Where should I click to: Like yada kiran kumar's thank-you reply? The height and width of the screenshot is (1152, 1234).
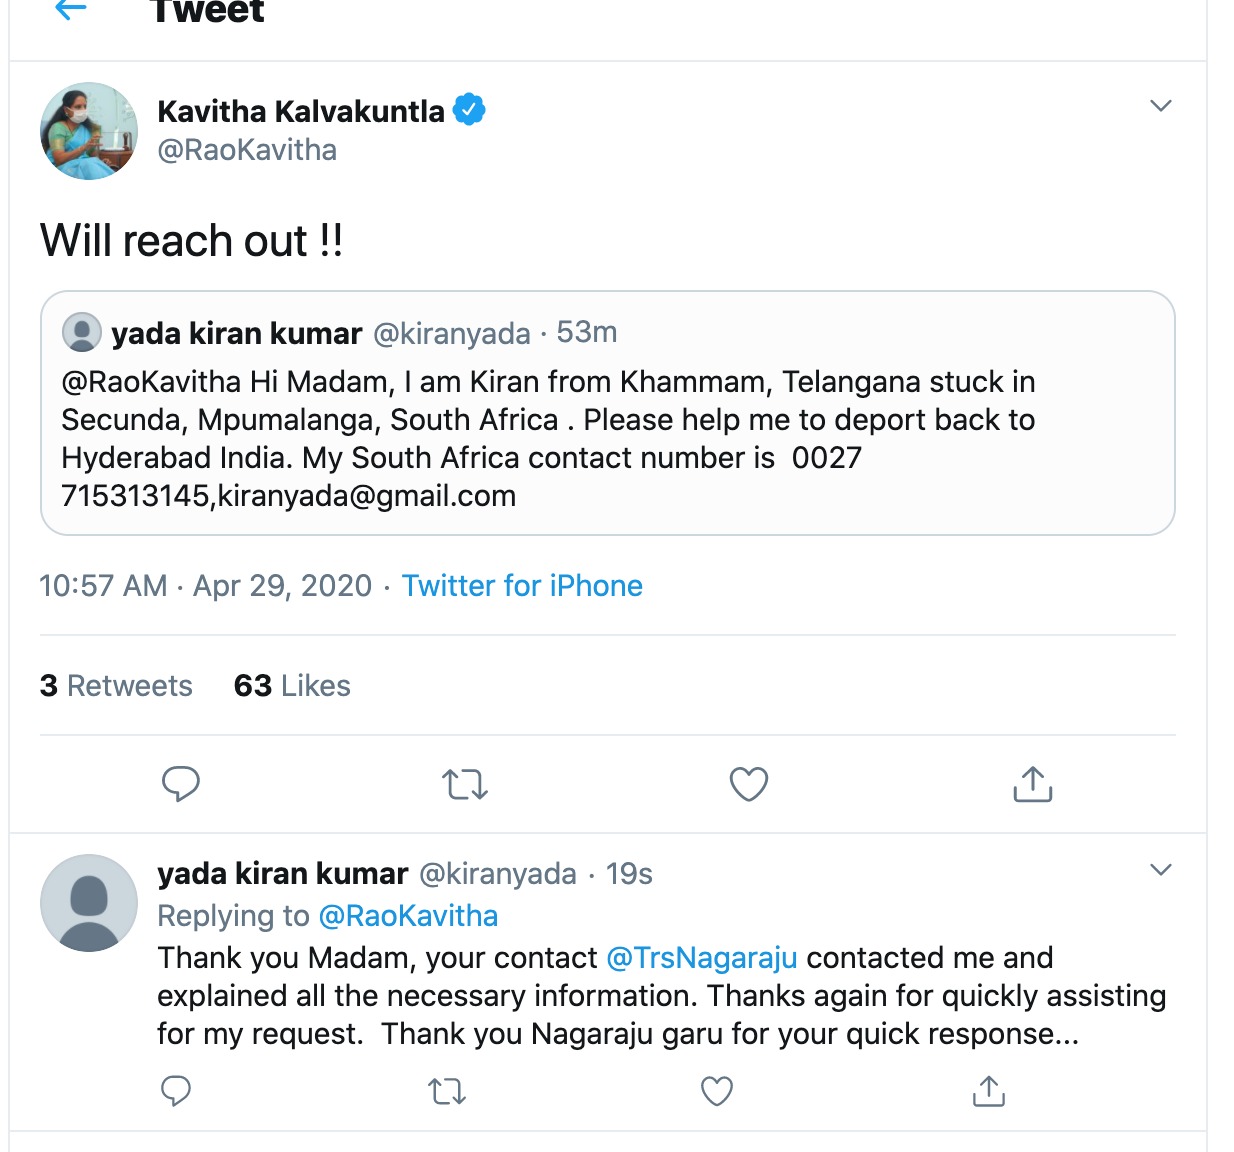(x=717, y=1090)
